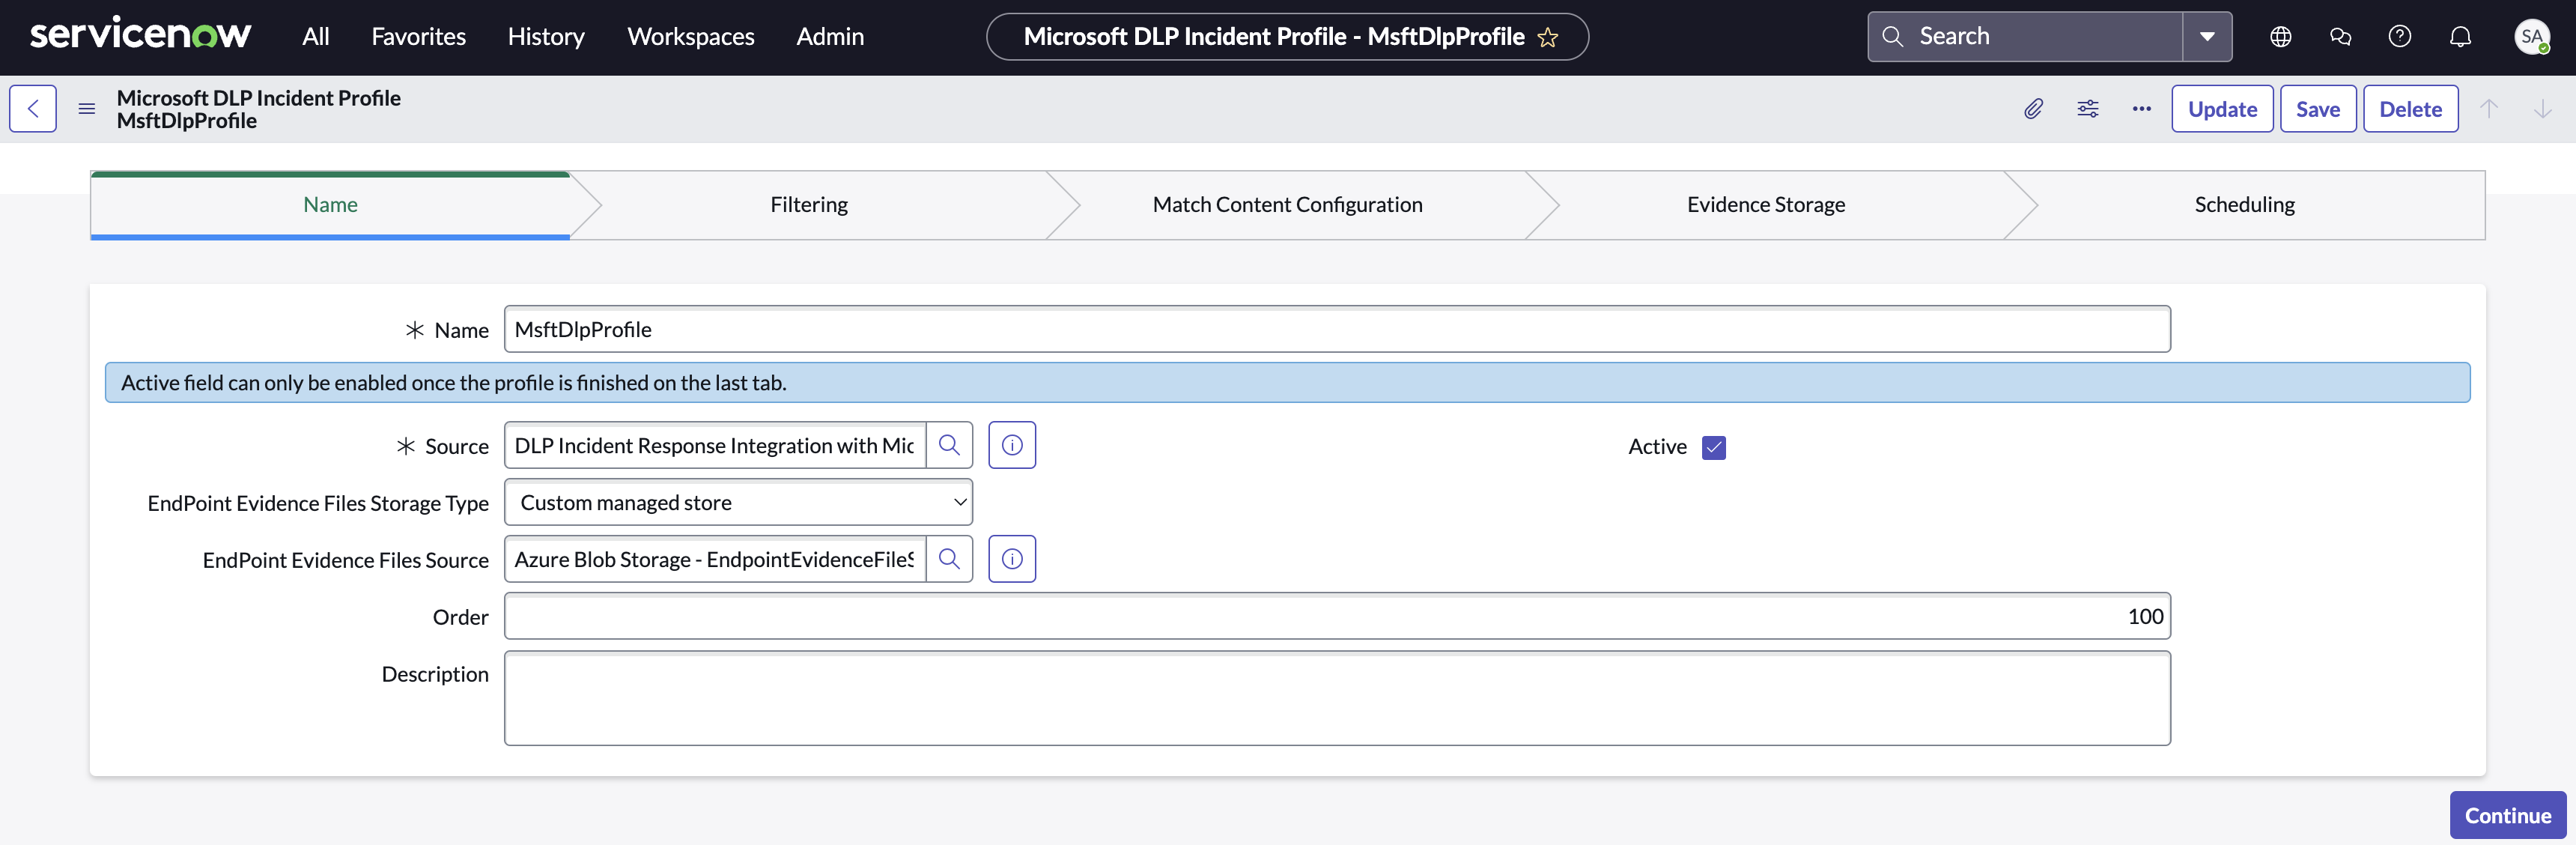Open more options ellipsis in form header
Image resolution: width=2576 pixels, height=845 pixels.
click(x=2141, y=108)
